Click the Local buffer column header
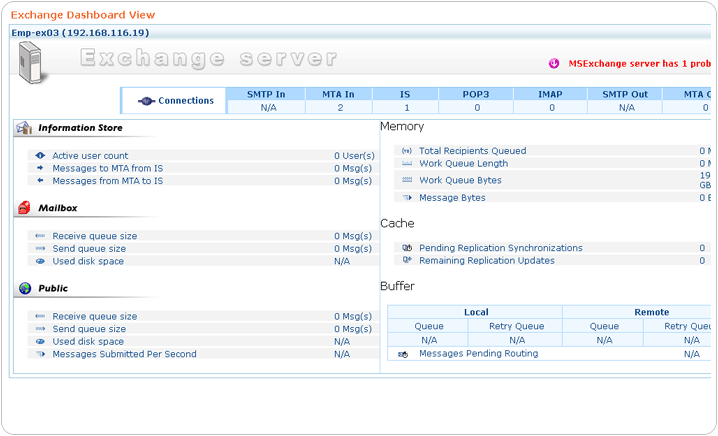The height and width of the screenshot is (436, 718). [x=476, y=312]
